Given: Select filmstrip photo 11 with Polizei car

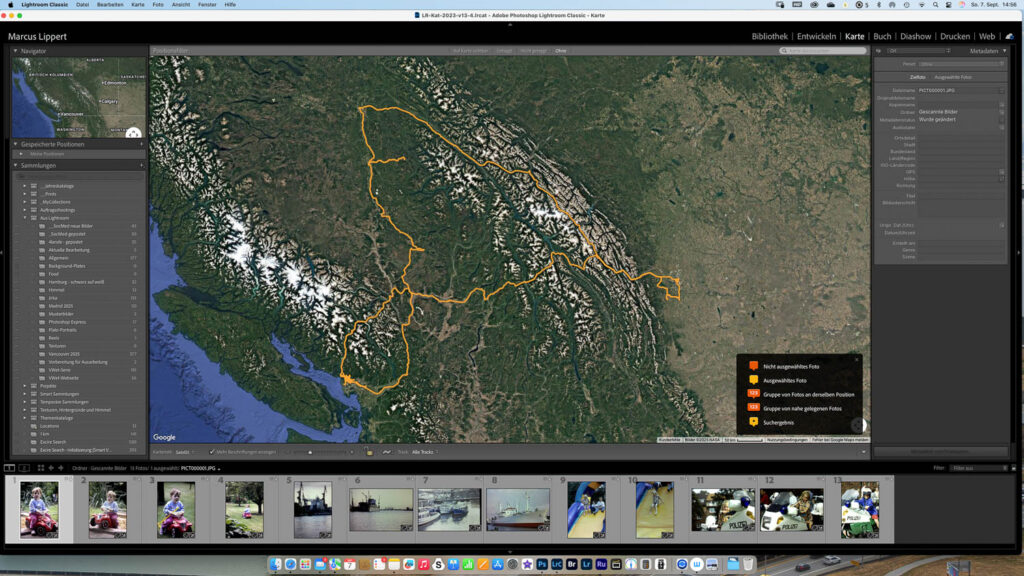Looking at the screenshot, I should tap(723, 509).
